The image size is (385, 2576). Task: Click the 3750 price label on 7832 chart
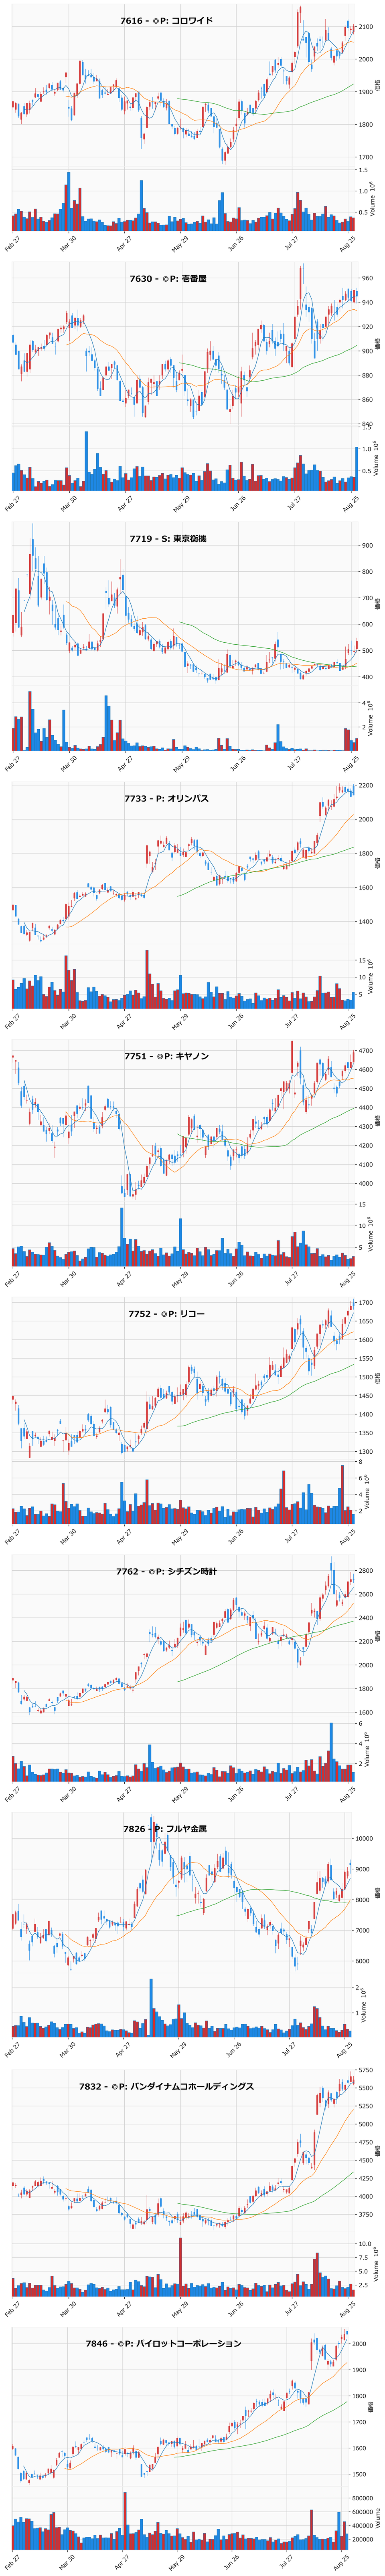[x=367, y=2215]
